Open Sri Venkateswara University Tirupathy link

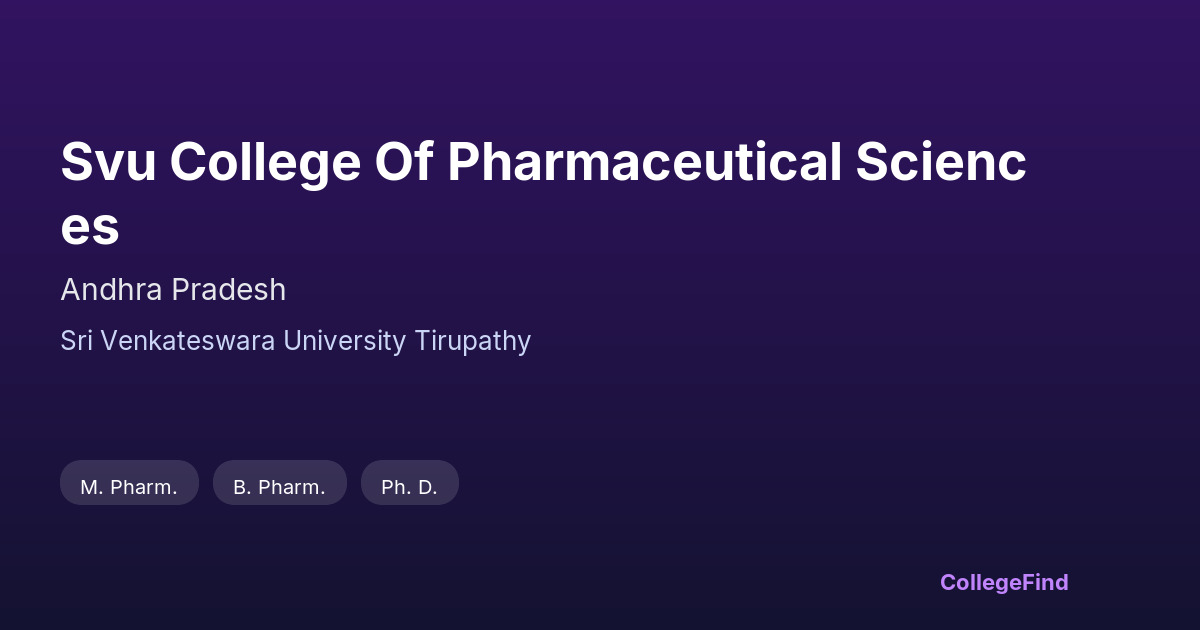pos(295,341)
